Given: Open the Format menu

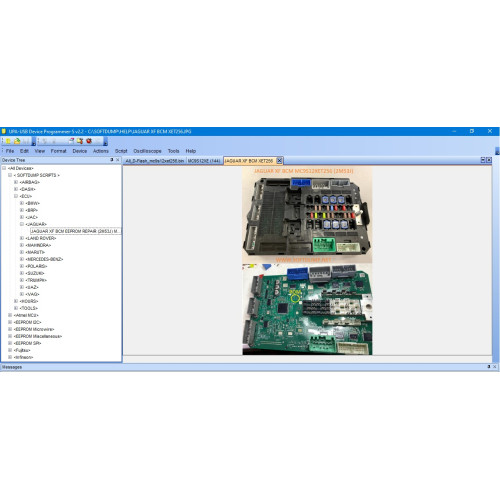Looking at the screenshot, I should coord(59,151).
